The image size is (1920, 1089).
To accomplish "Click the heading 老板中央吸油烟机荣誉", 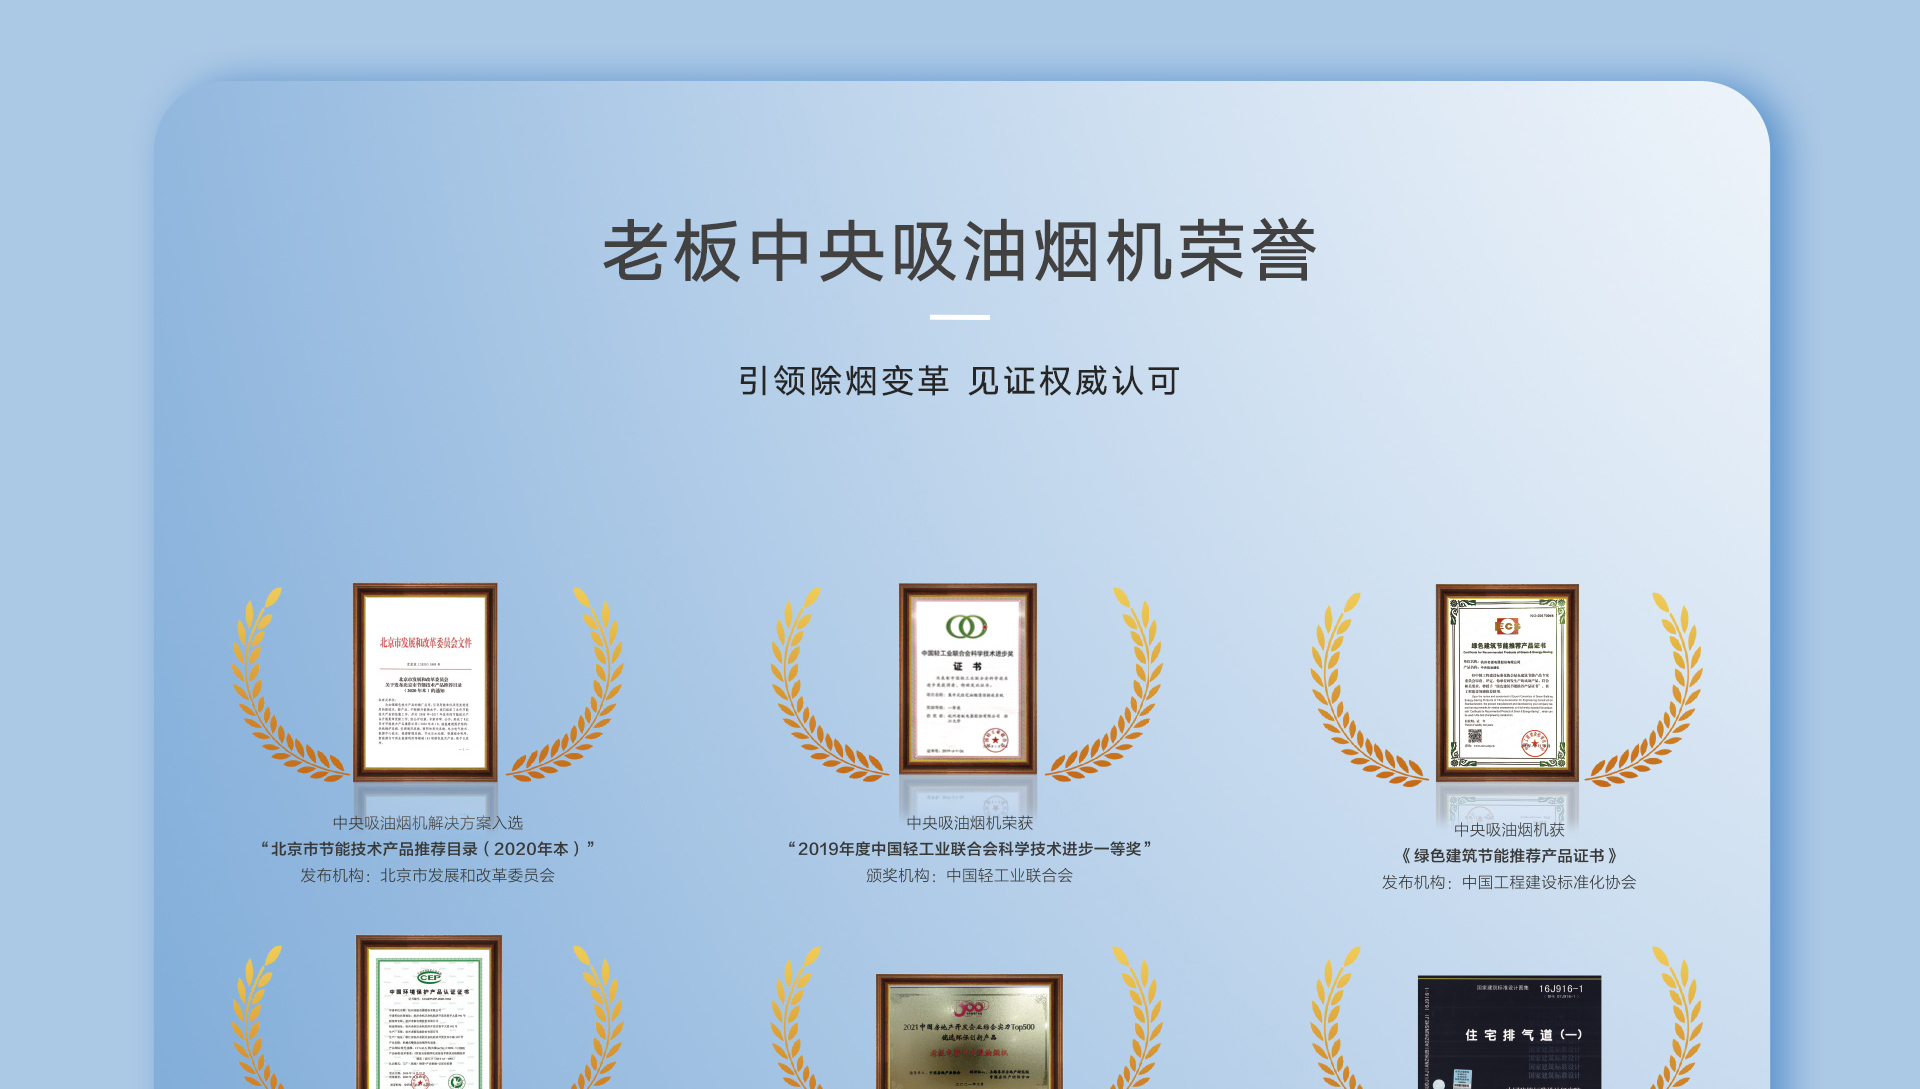I will click(960, 251).
